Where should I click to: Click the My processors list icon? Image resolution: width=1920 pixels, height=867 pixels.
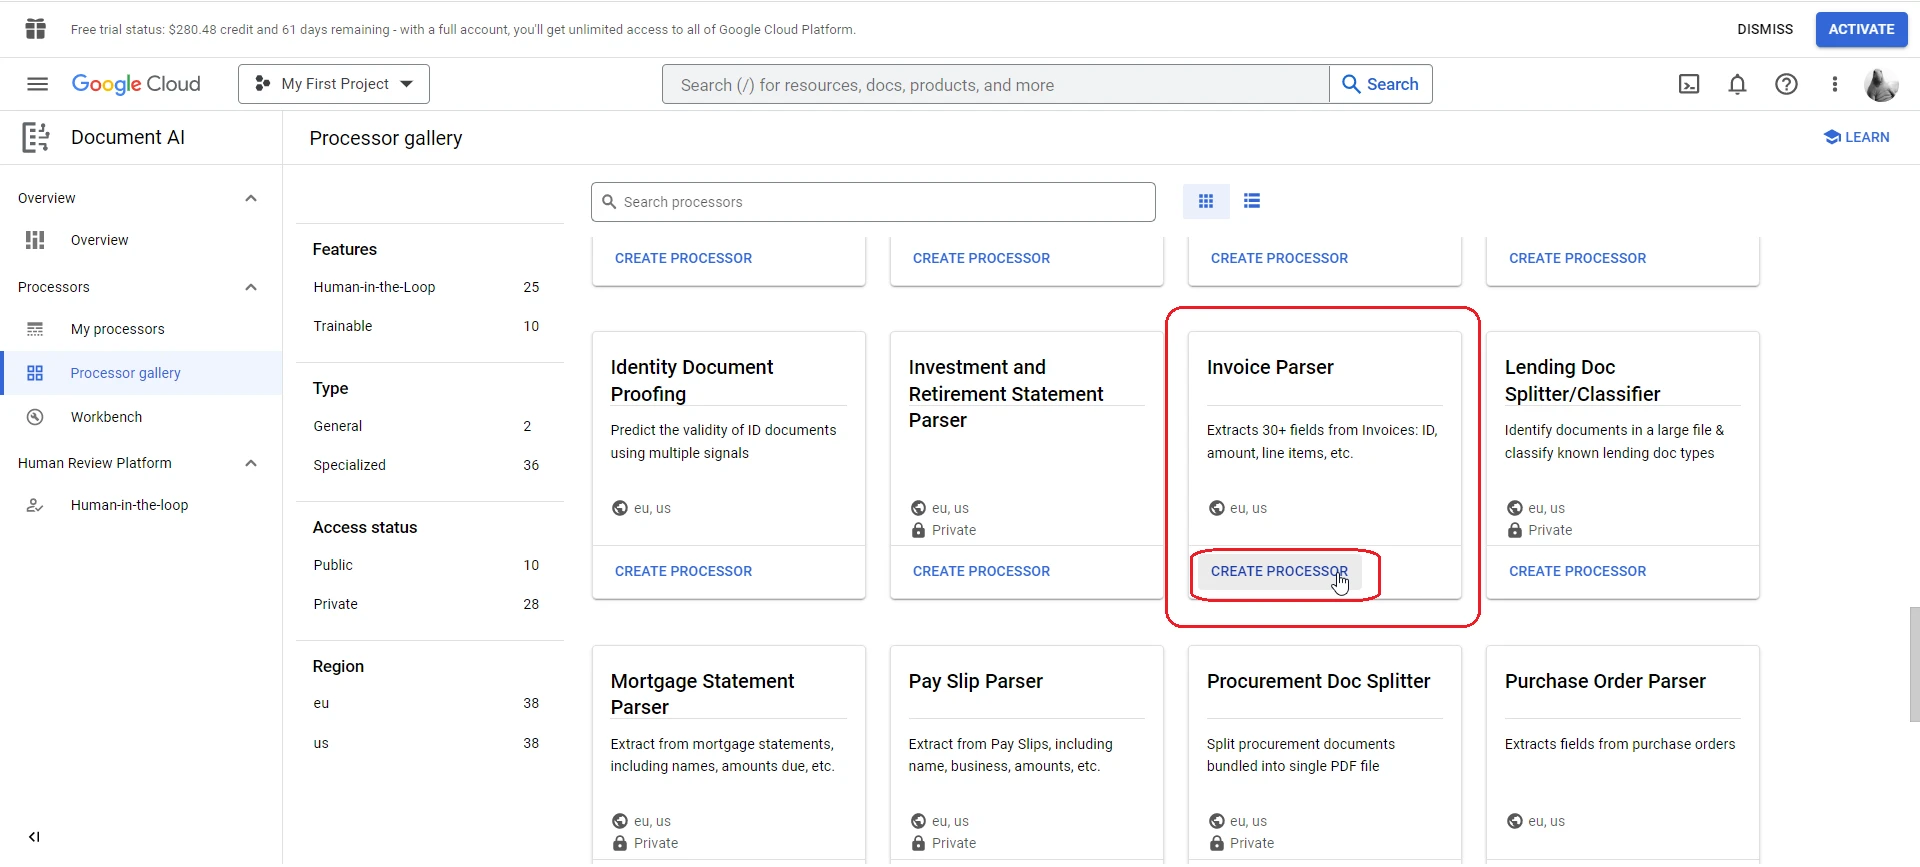pyautogui.click(x=35, y=329)
